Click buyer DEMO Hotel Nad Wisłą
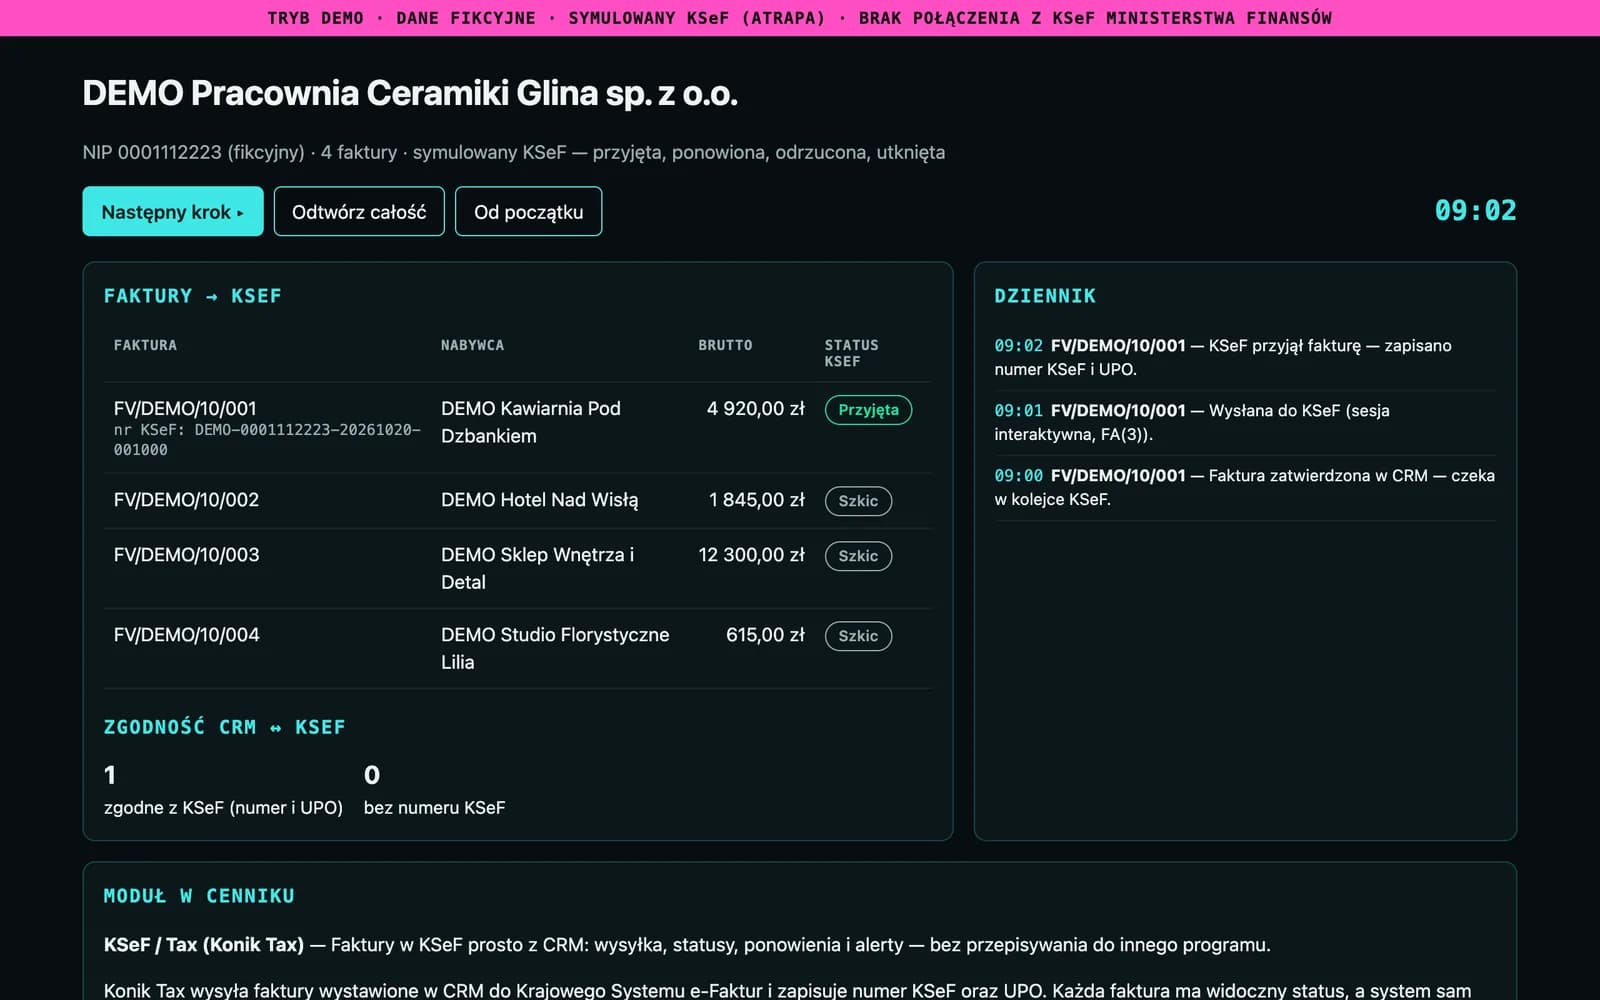The width and height of the screenshot is (1600, 1000). 539,500
